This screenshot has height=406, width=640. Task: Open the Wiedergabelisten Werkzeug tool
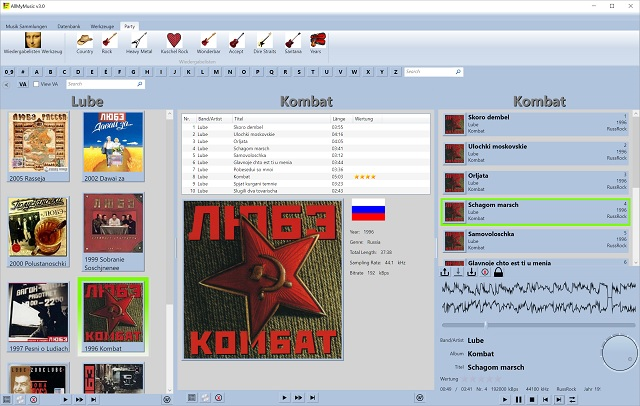[x=33, y=44]
